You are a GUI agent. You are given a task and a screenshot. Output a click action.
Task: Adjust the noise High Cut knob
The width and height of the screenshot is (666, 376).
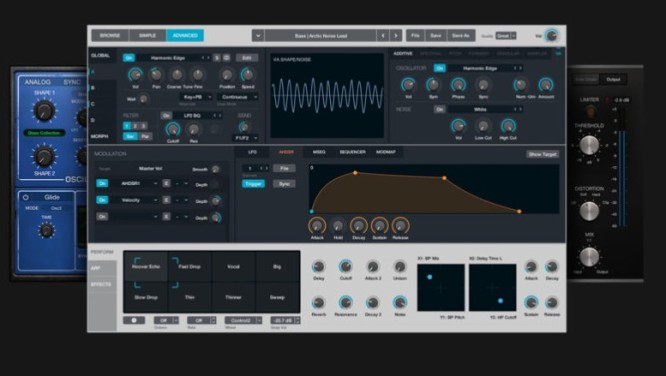pyautogui.click(x=508, y=126)
